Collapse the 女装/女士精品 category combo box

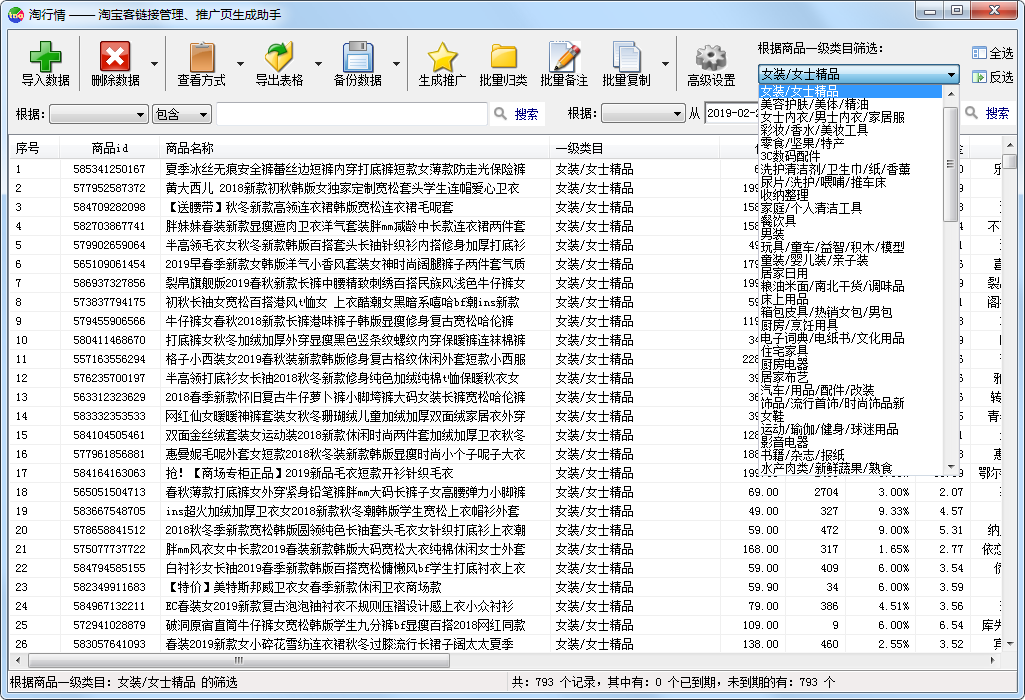tap(950, 75)
